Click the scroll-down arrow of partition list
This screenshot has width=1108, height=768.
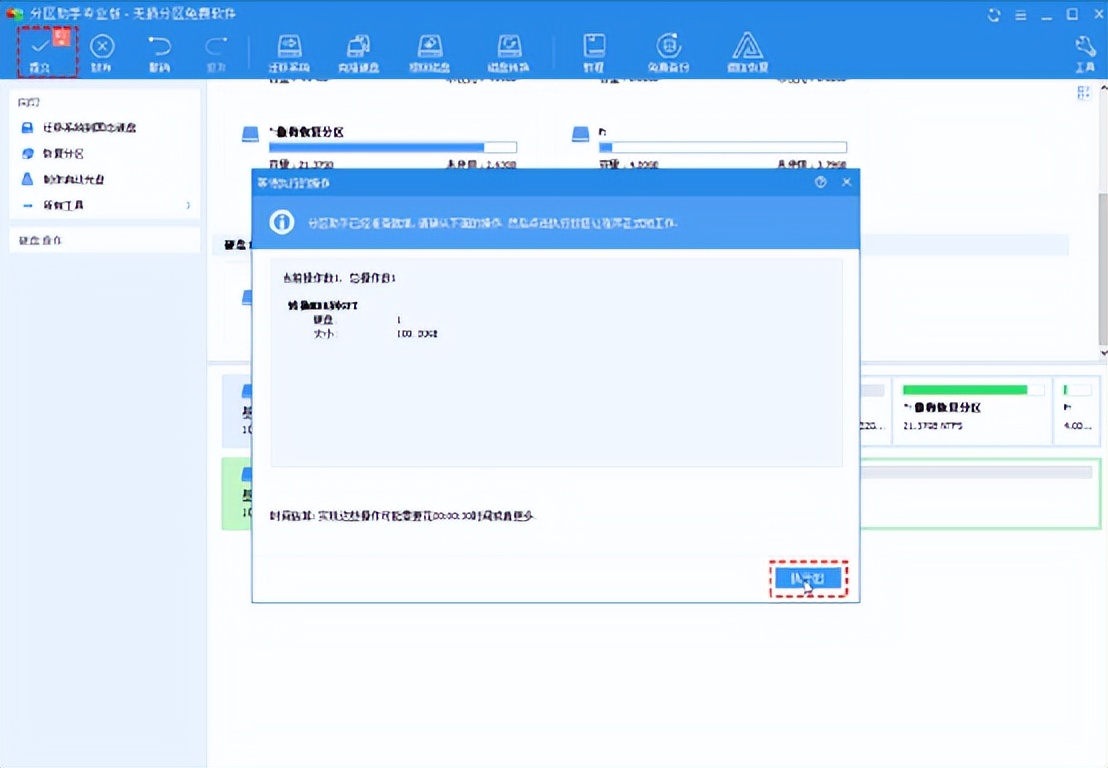(1103, 353)
